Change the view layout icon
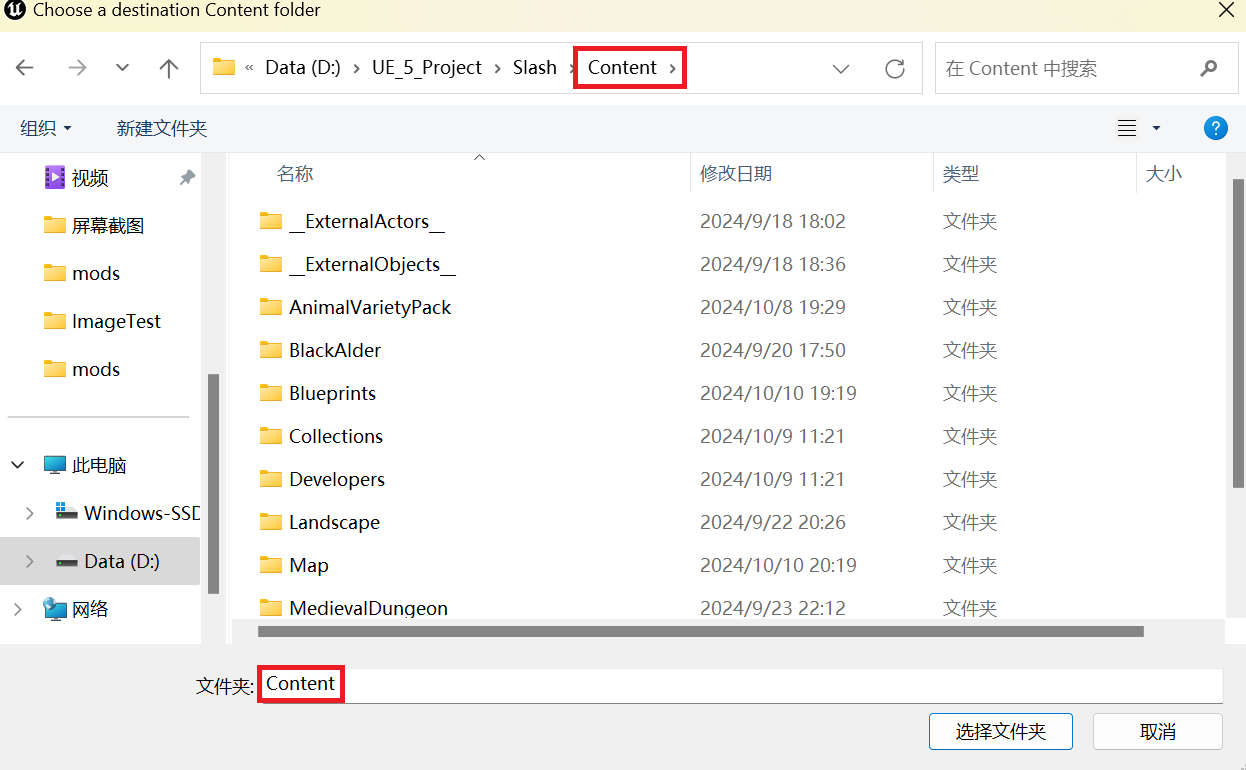The image size is (1246, 770). (1127, 128)
